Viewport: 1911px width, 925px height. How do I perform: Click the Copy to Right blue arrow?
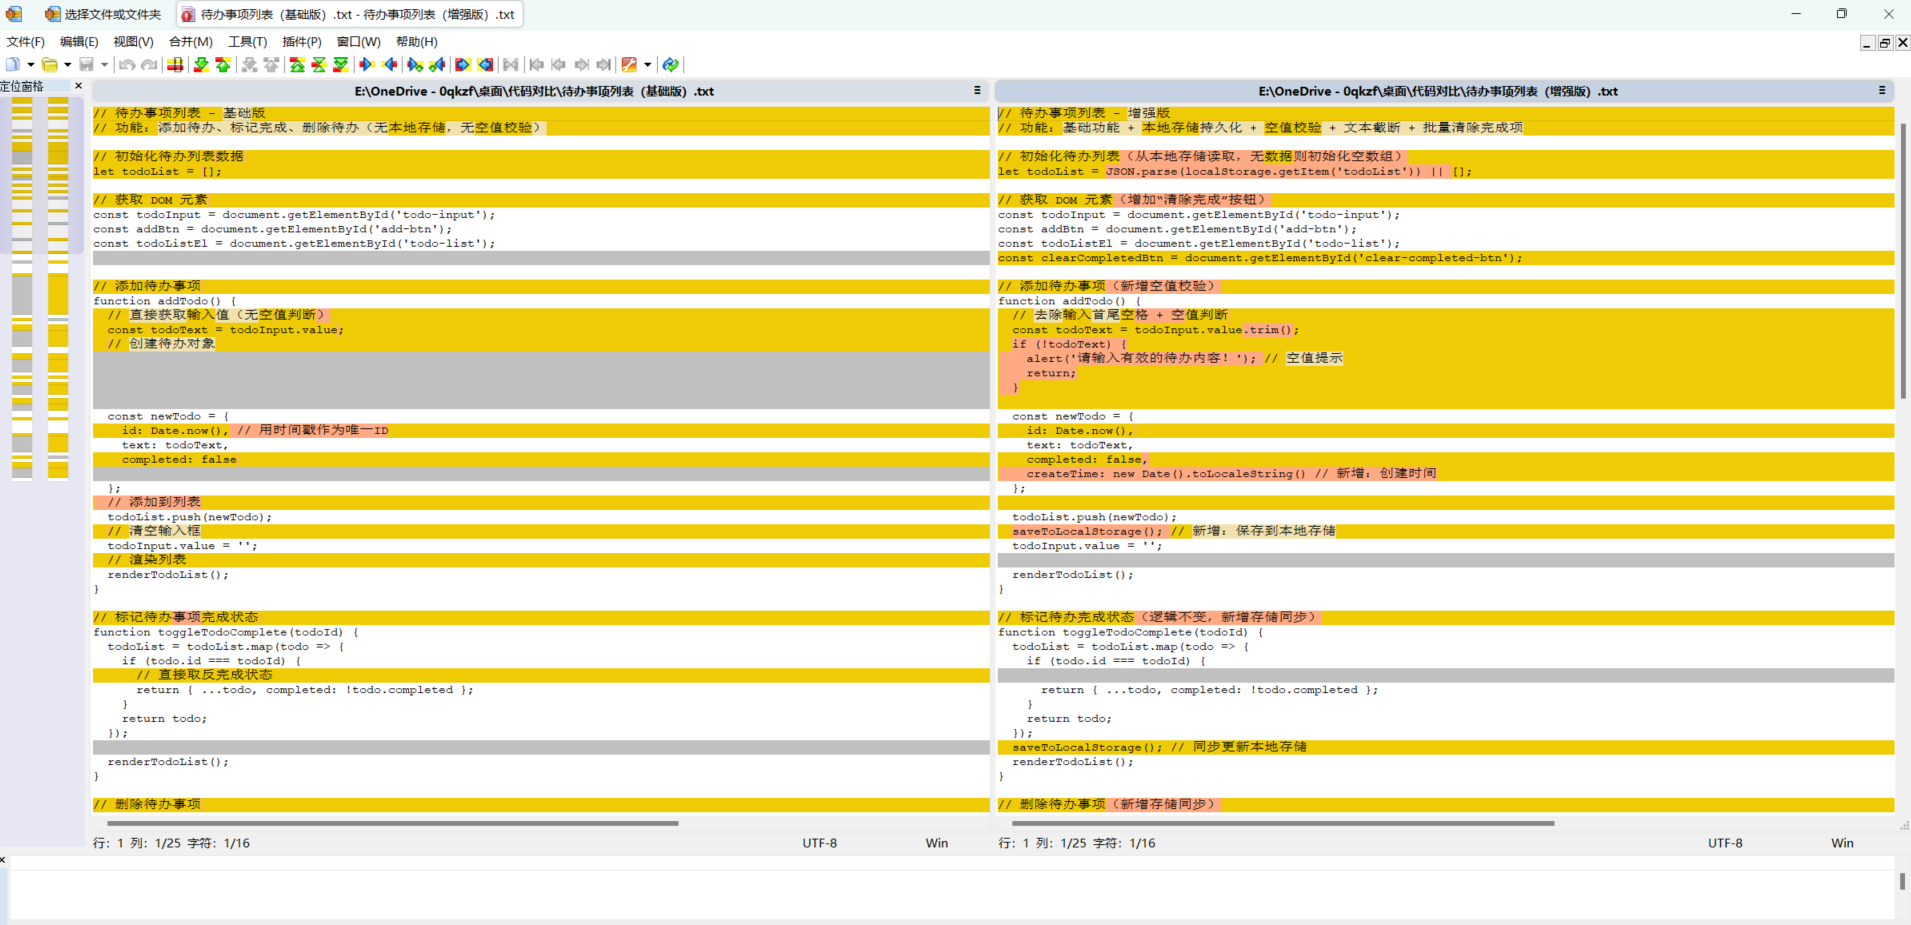coord(367,65)
